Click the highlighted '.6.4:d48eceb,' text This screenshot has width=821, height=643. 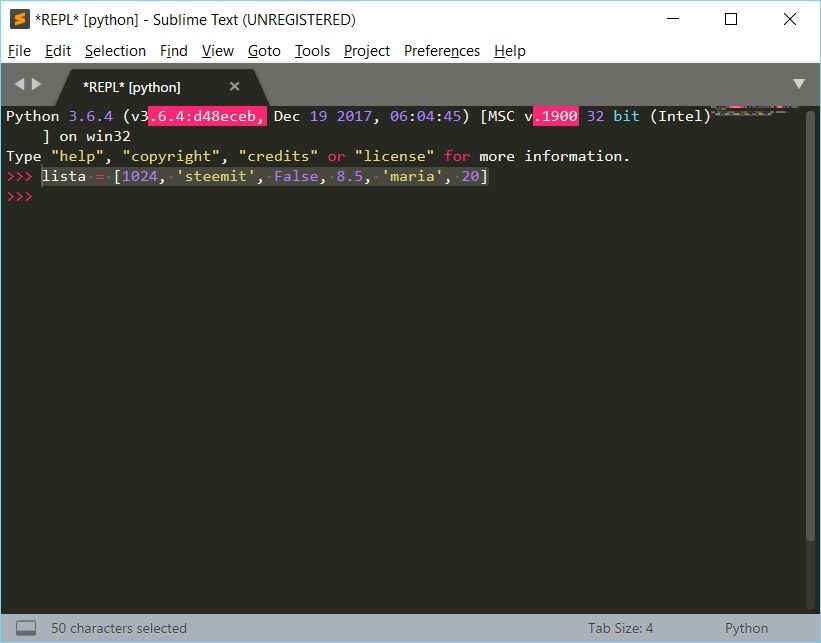[x=207, y=116]
